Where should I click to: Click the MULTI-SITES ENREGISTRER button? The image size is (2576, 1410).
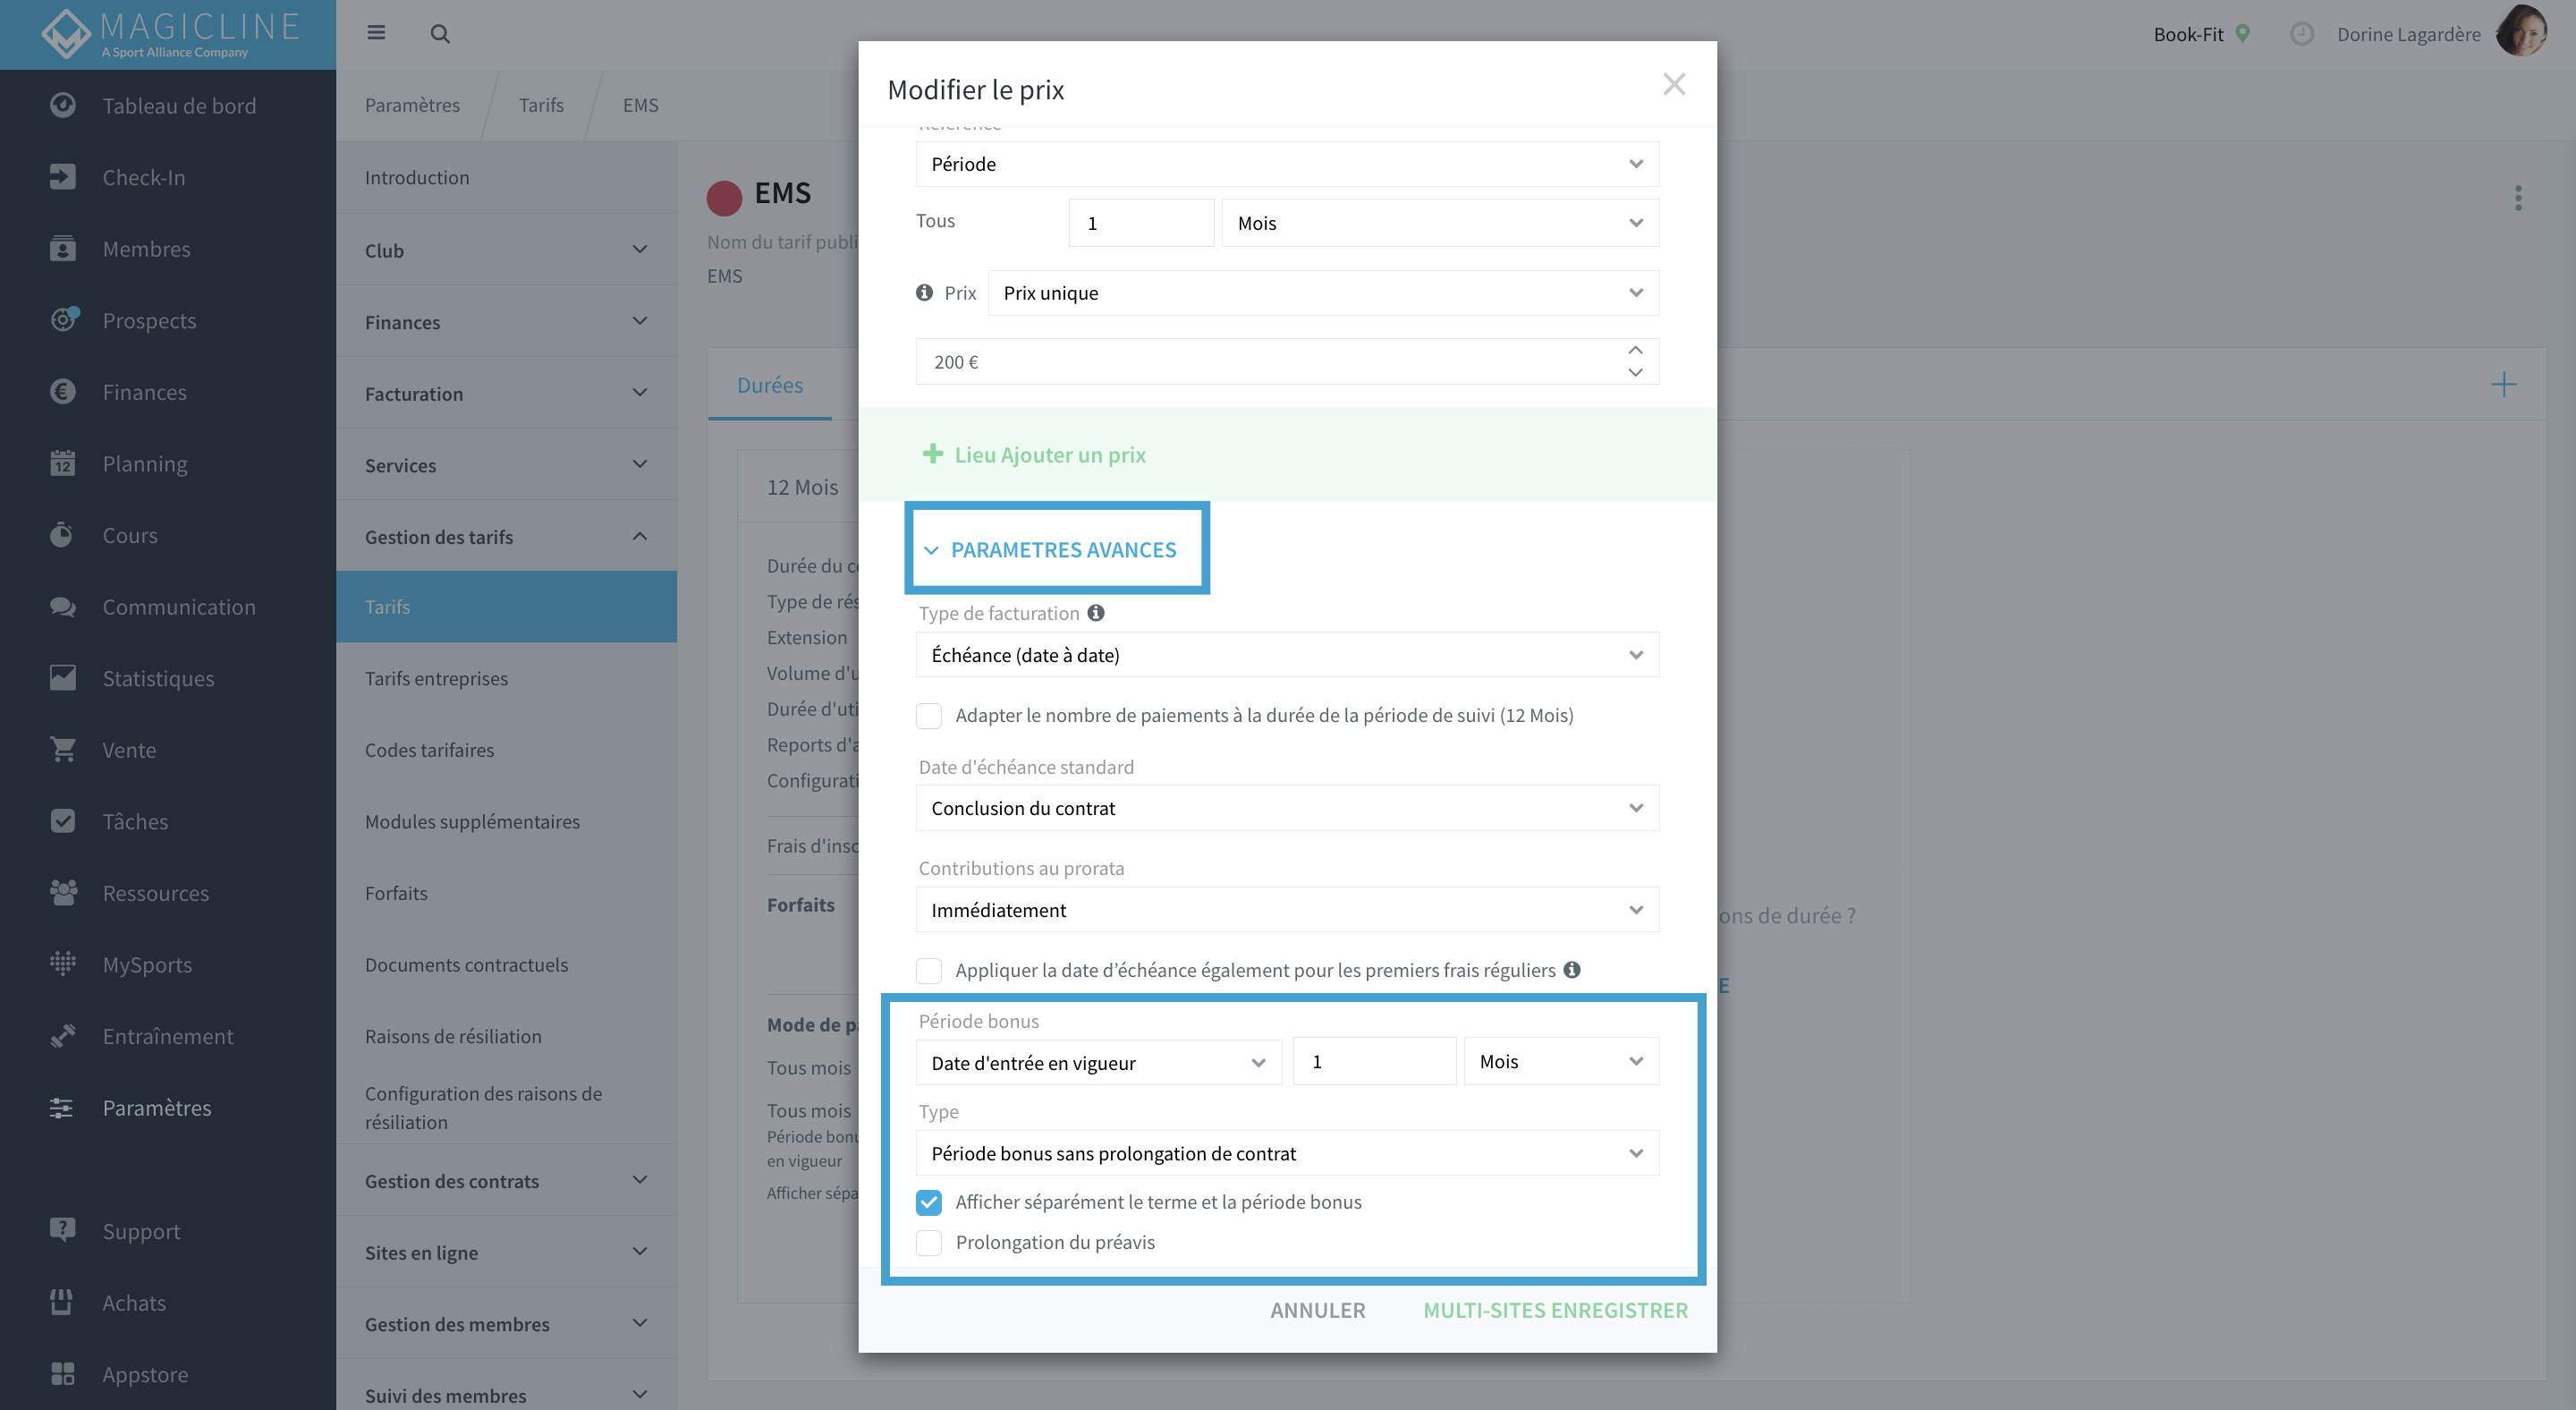[1555, 1310]
